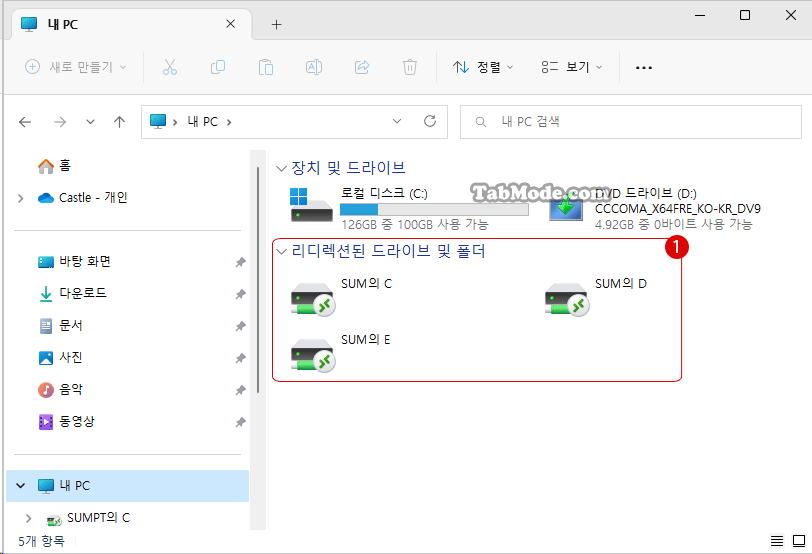
Task: Maximize the File Explorer window
Action: (745, 16)
